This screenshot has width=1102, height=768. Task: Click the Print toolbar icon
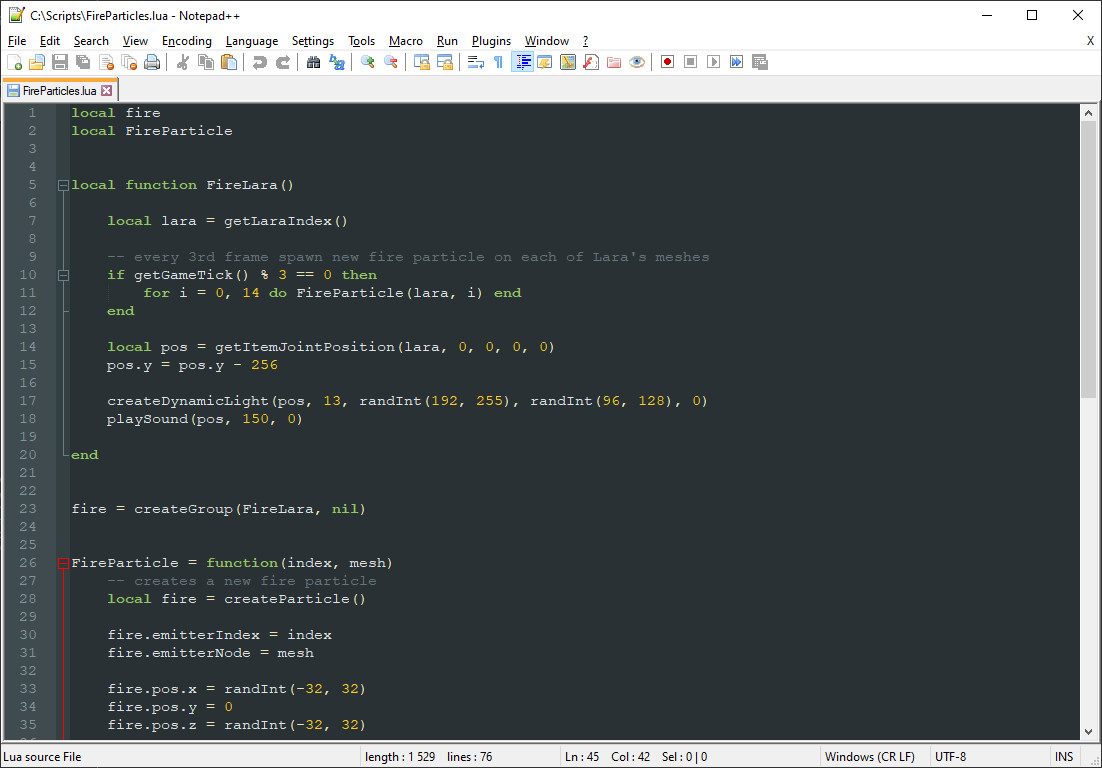point(152,62)
